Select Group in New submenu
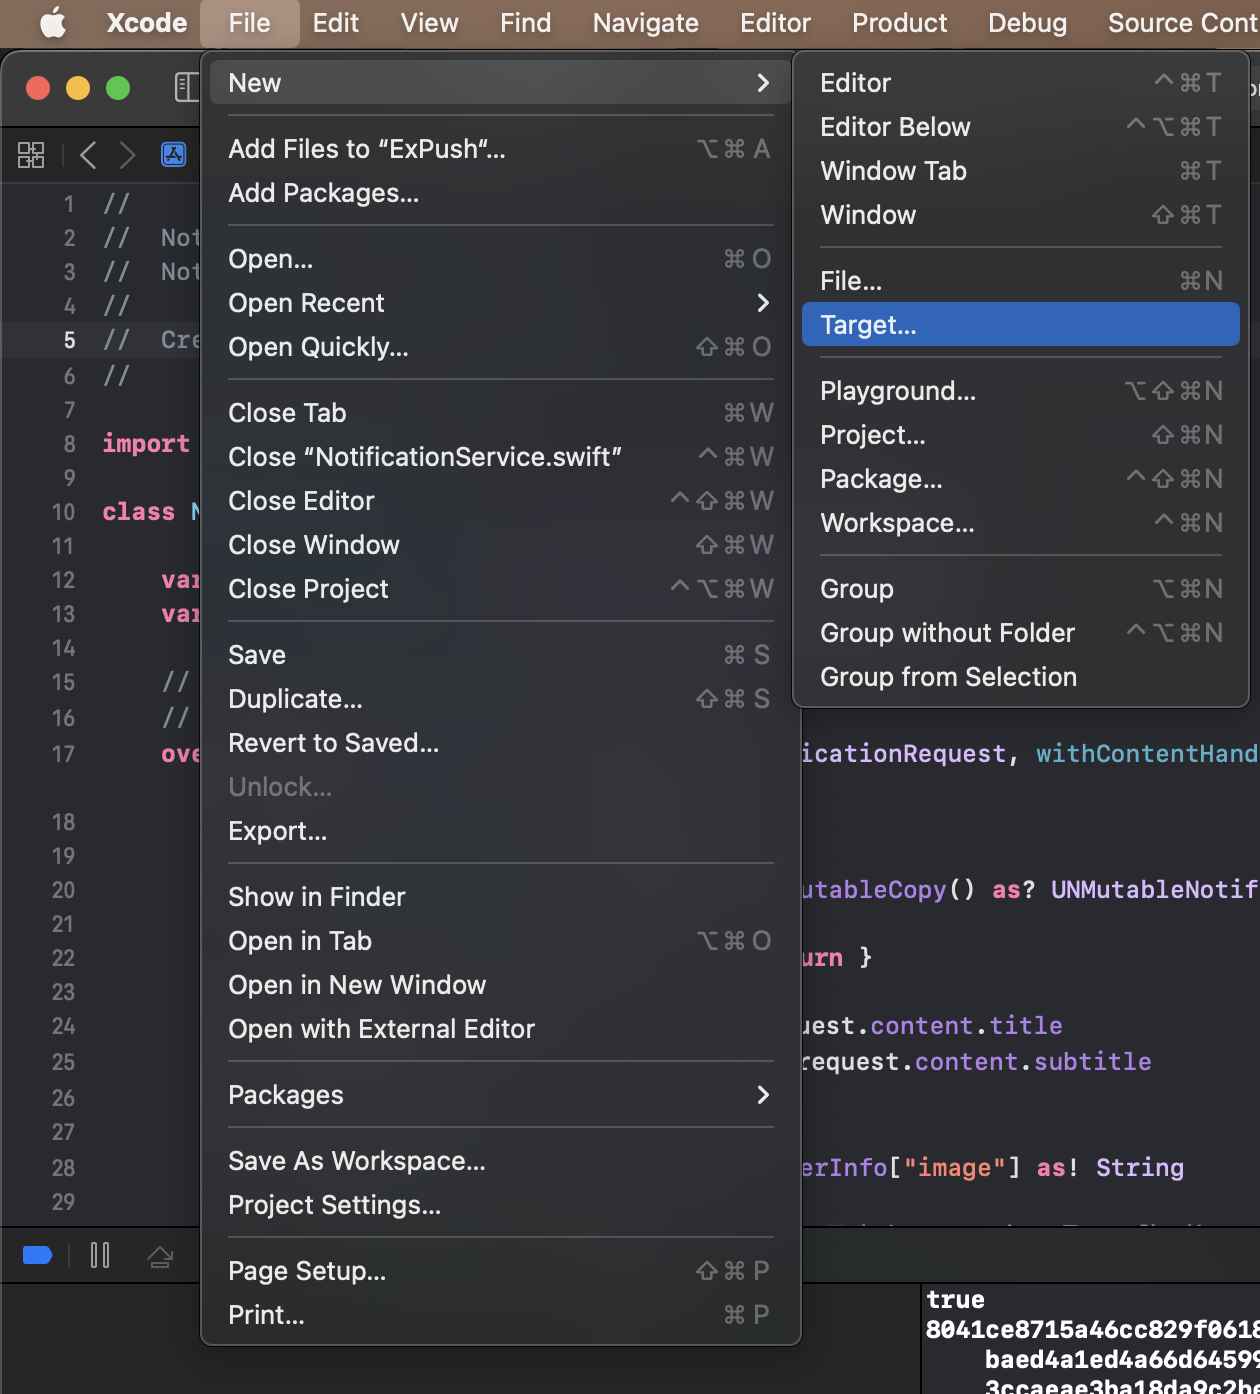Viewport: 1260px width, 1394px height. coord(1021,589)
